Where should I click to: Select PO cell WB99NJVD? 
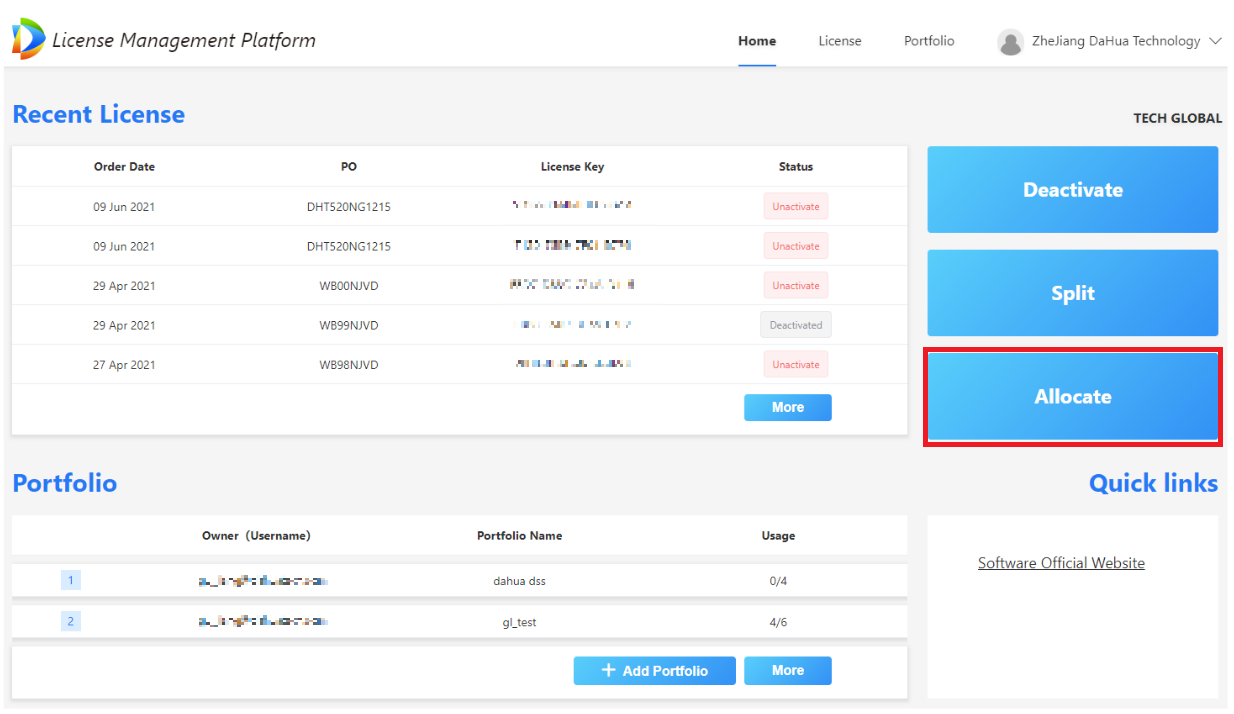[349, 325]
